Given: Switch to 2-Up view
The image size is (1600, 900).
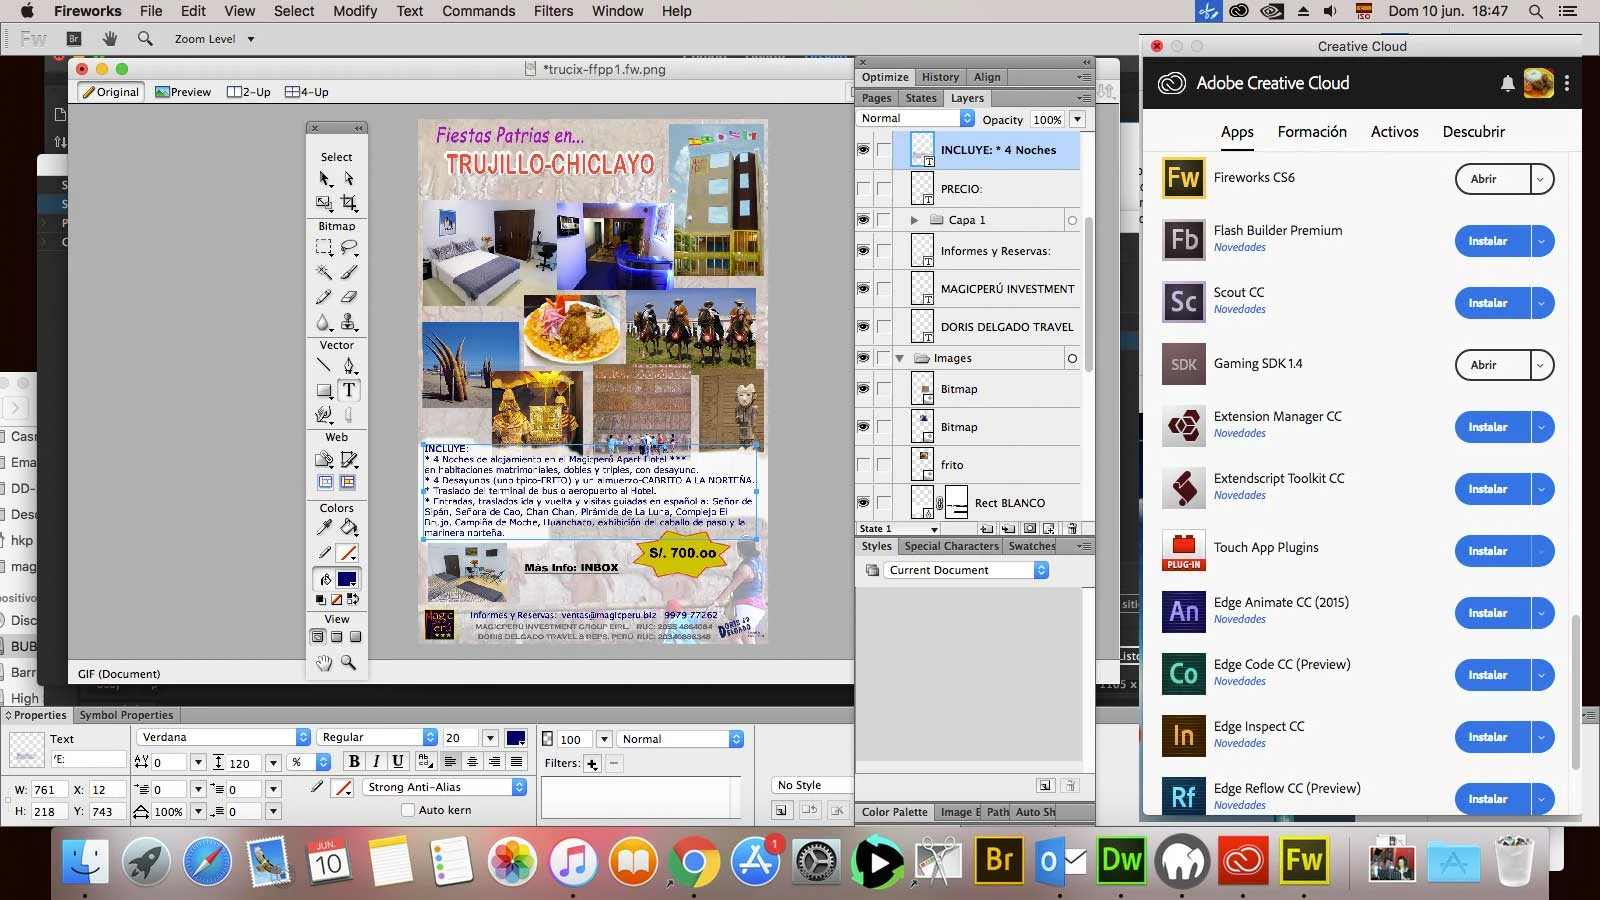Looking at the screenshot, I should click(x=249, y=92).
